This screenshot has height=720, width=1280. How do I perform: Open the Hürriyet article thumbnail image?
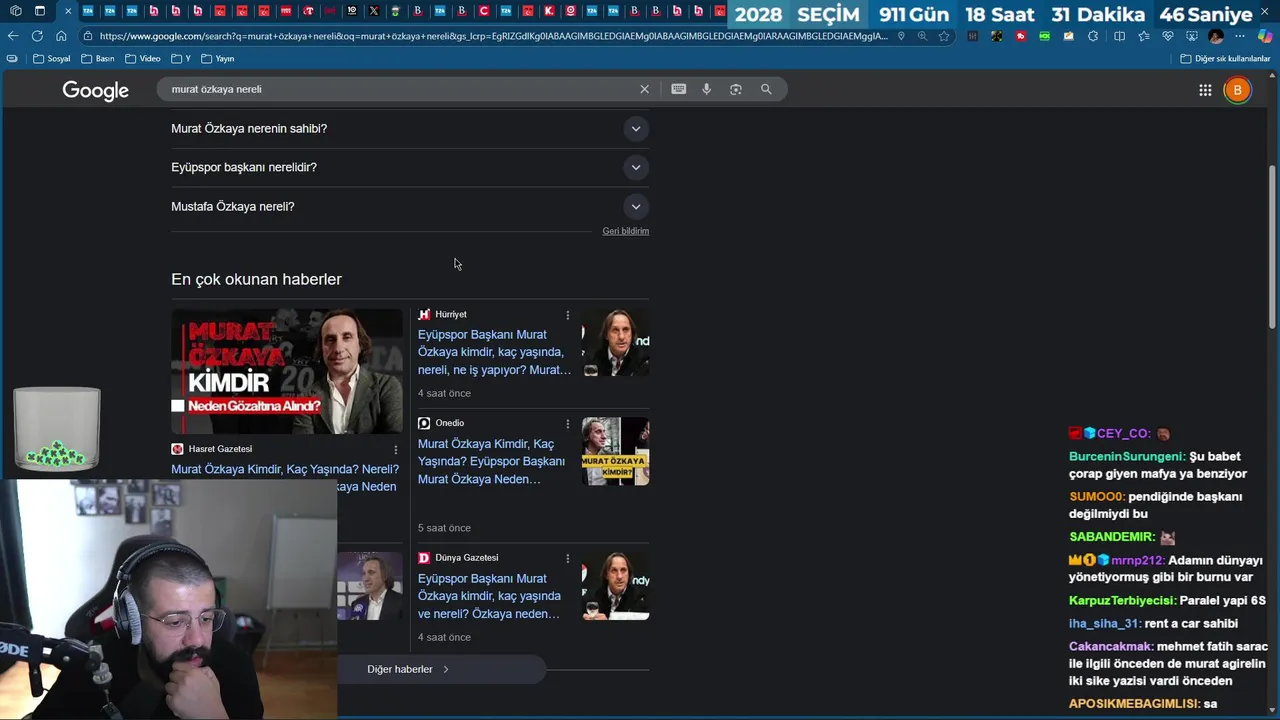[615, 342]
